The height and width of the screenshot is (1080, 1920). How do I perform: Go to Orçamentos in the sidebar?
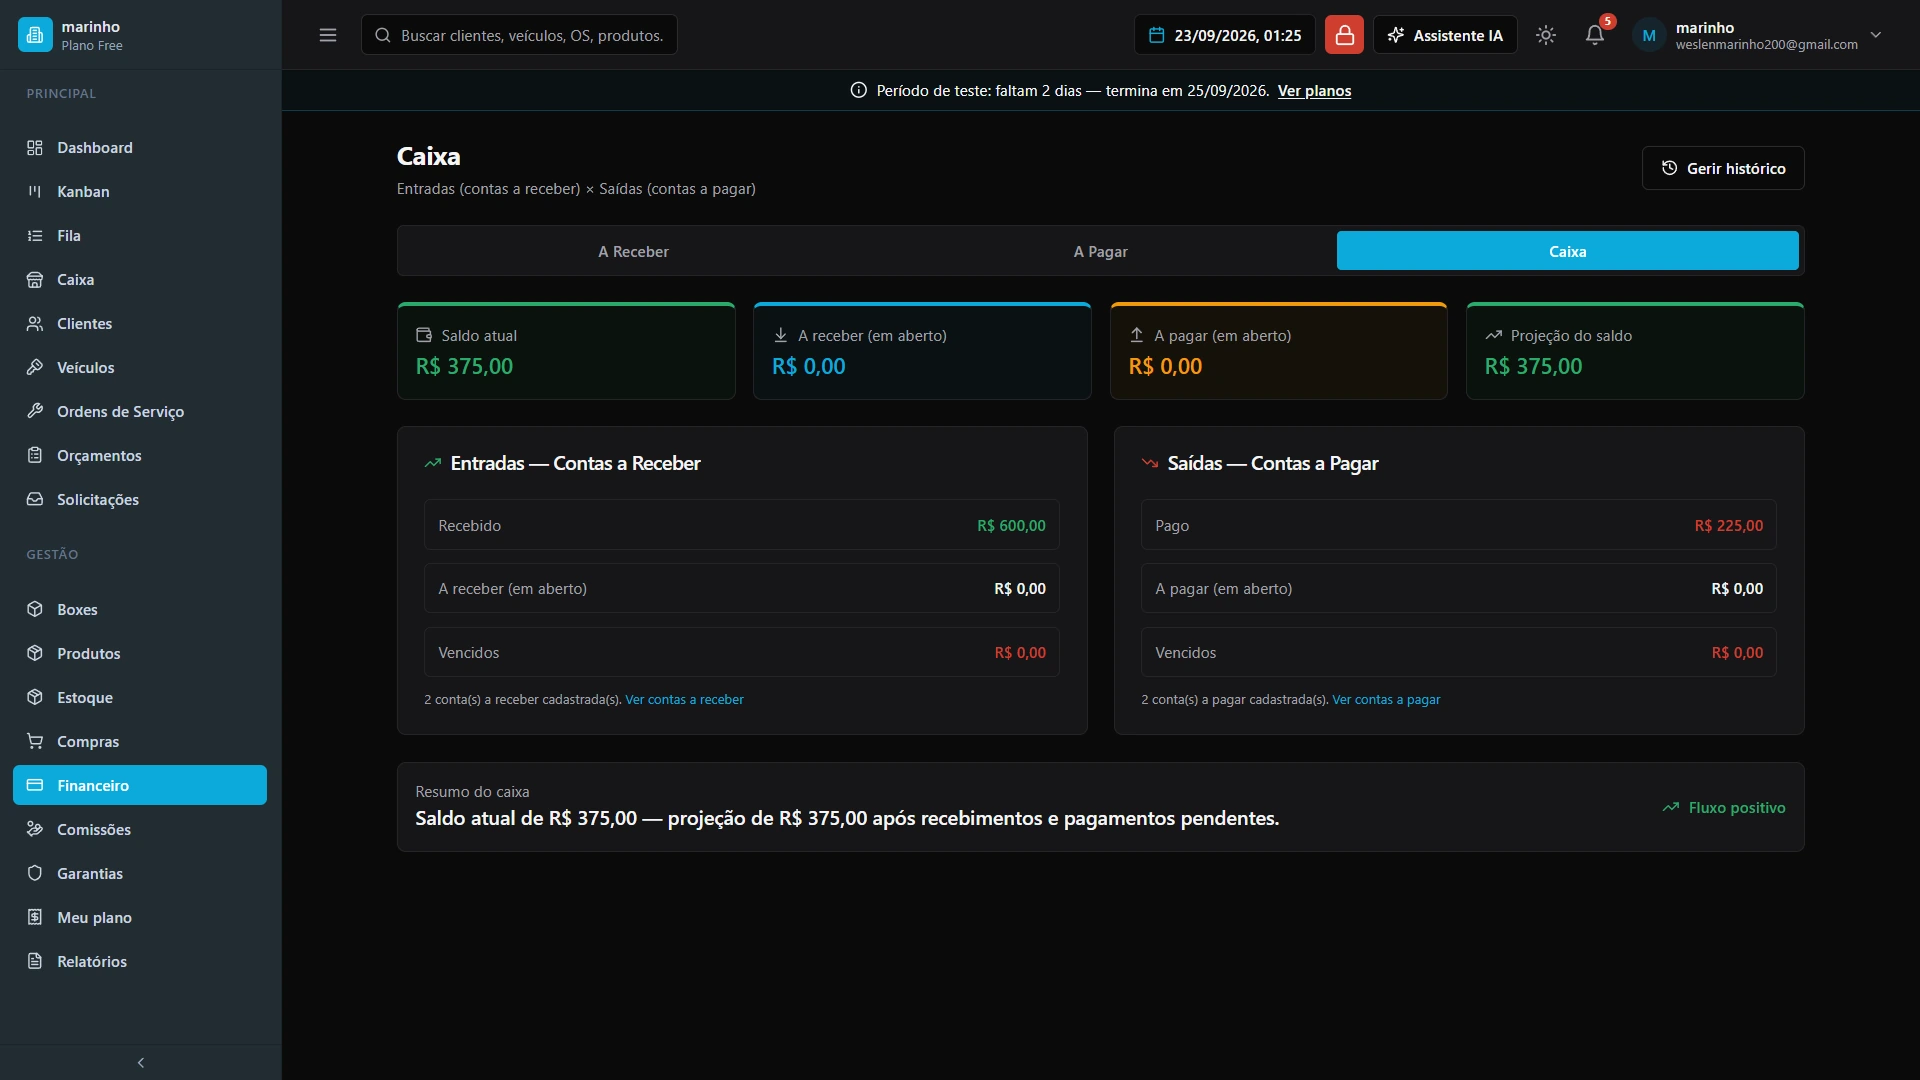[140, 456]
